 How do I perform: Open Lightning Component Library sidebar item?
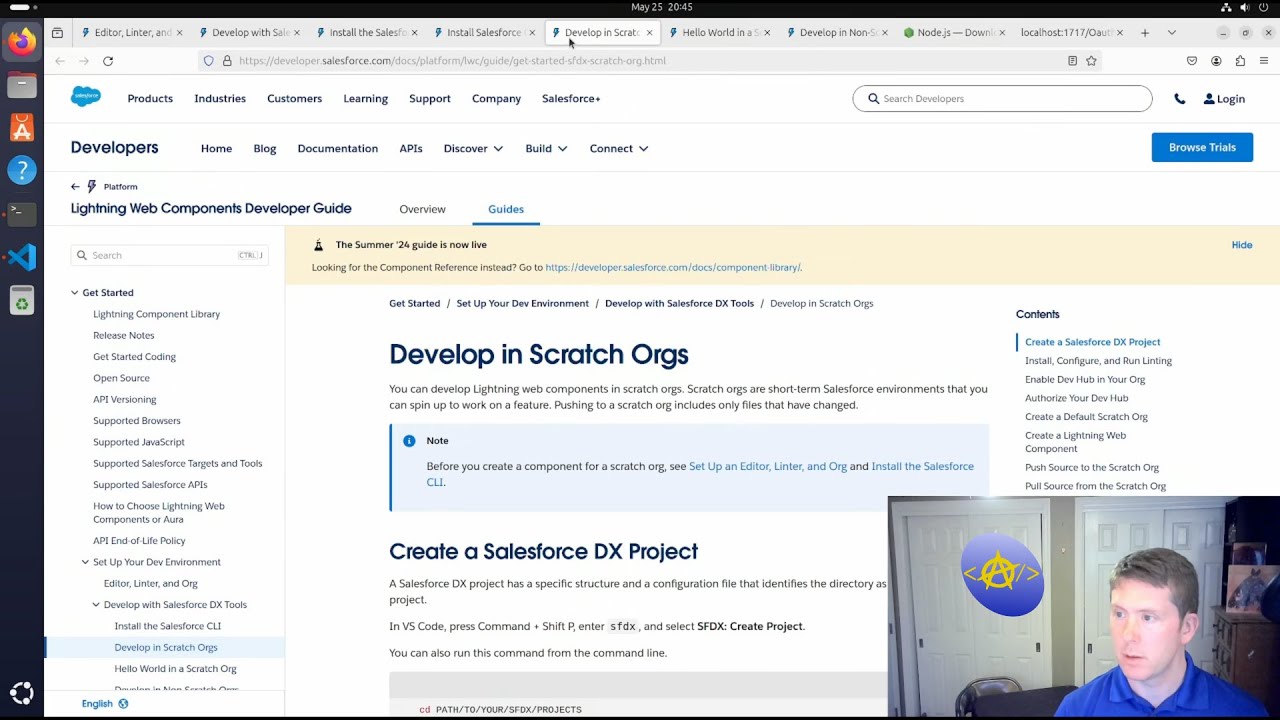pyautogui.click(x=156, y=314)
